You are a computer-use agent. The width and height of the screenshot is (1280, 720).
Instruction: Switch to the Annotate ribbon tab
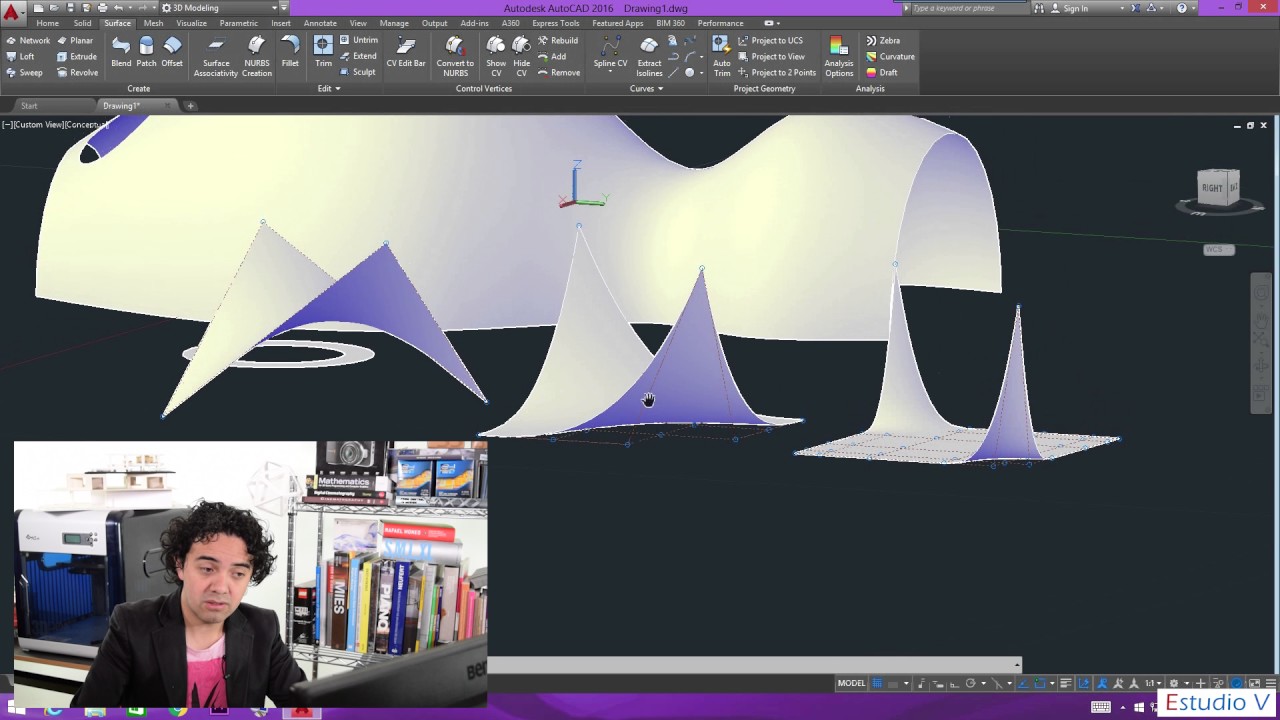tap(320, 23)
